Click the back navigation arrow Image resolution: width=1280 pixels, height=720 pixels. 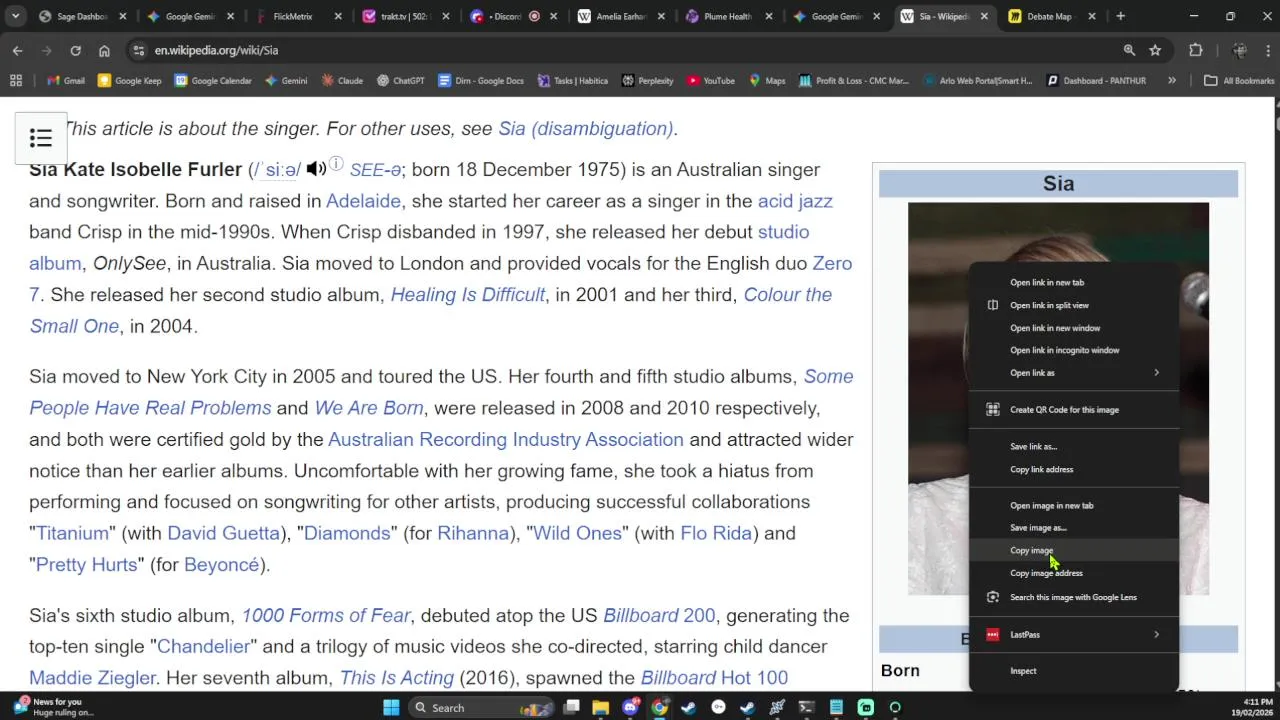pos(18,50)
